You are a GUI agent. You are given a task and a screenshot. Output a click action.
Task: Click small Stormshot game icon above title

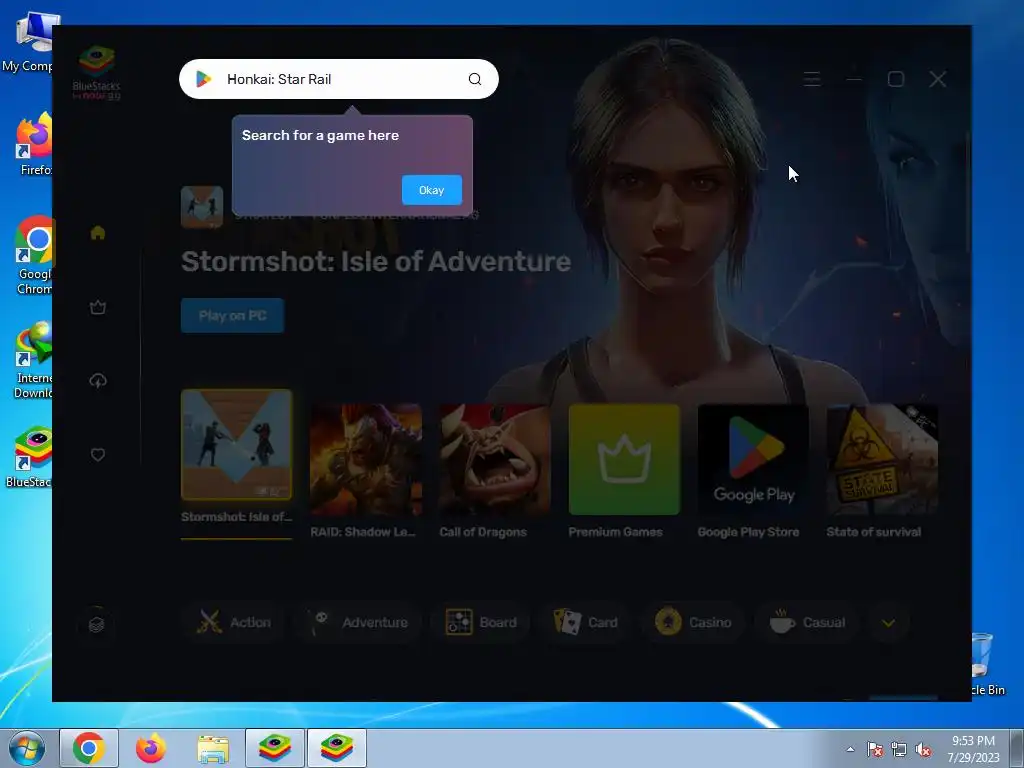point(202,207)
